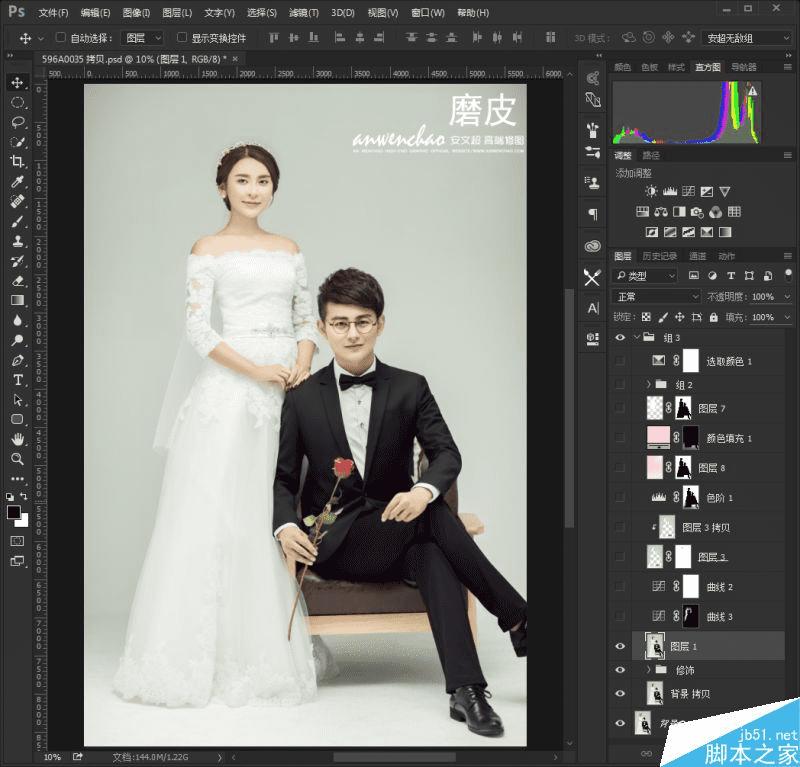Click the 曲线 2 layer name
800x767 pixels.
coord(719,587)
